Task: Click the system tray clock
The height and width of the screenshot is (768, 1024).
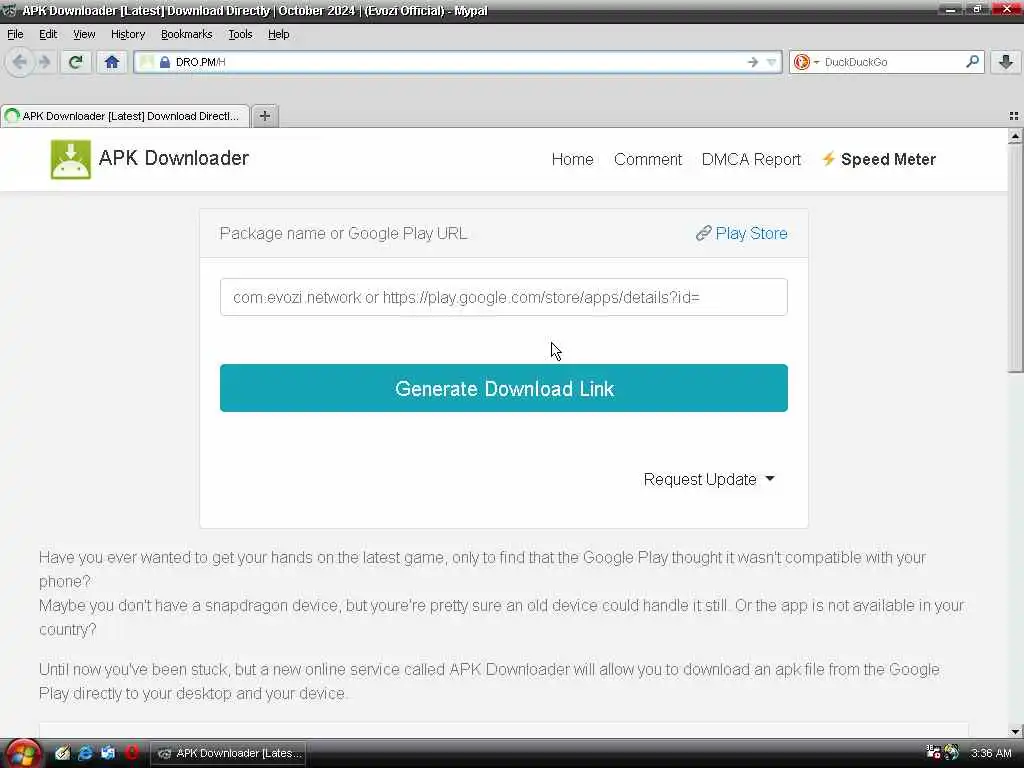Action: [x=991, y=753]
